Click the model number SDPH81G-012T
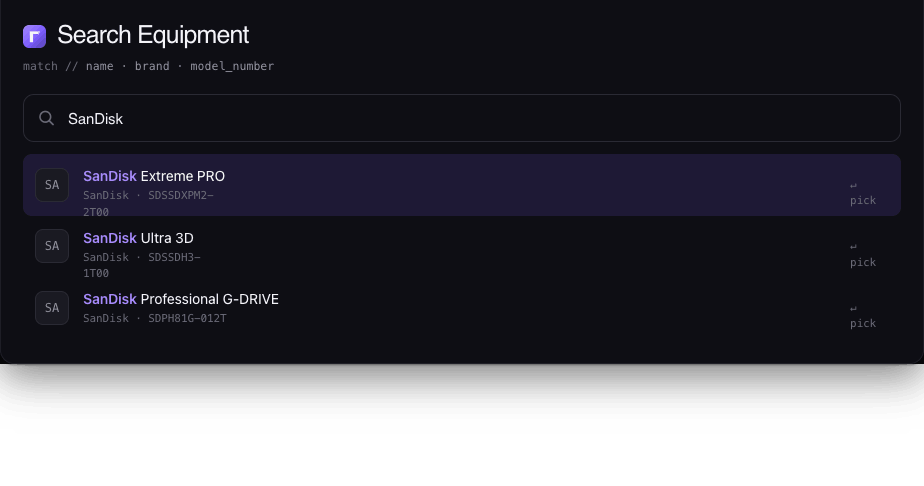This screenshot has height=486, width=924. (x=187, y=319)
